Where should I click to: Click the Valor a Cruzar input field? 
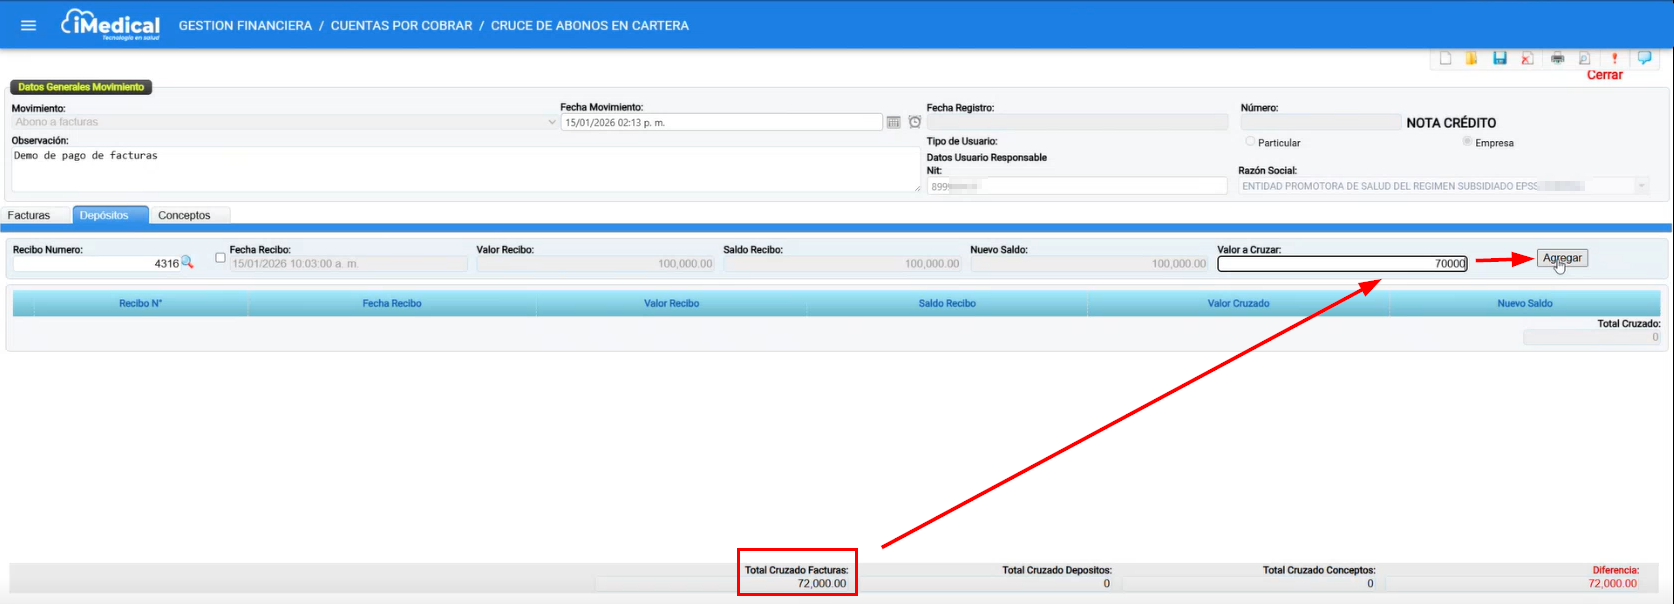[1342, 264]
